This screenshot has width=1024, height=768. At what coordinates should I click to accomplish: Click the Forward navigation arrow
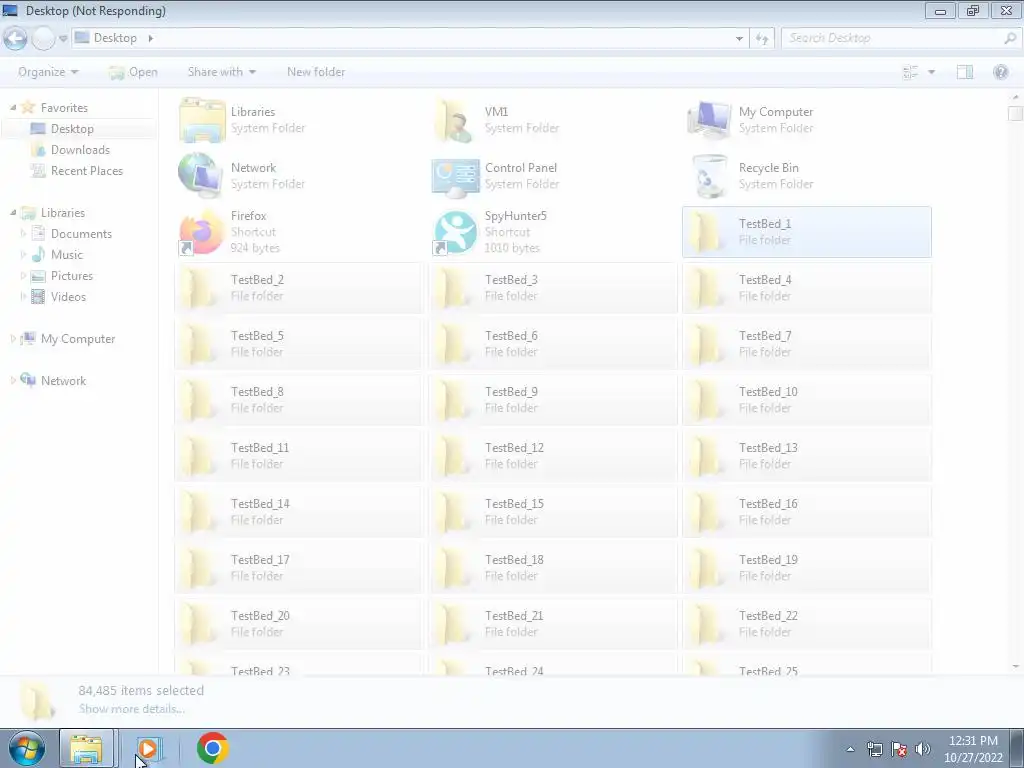click(x=44, y=39)
